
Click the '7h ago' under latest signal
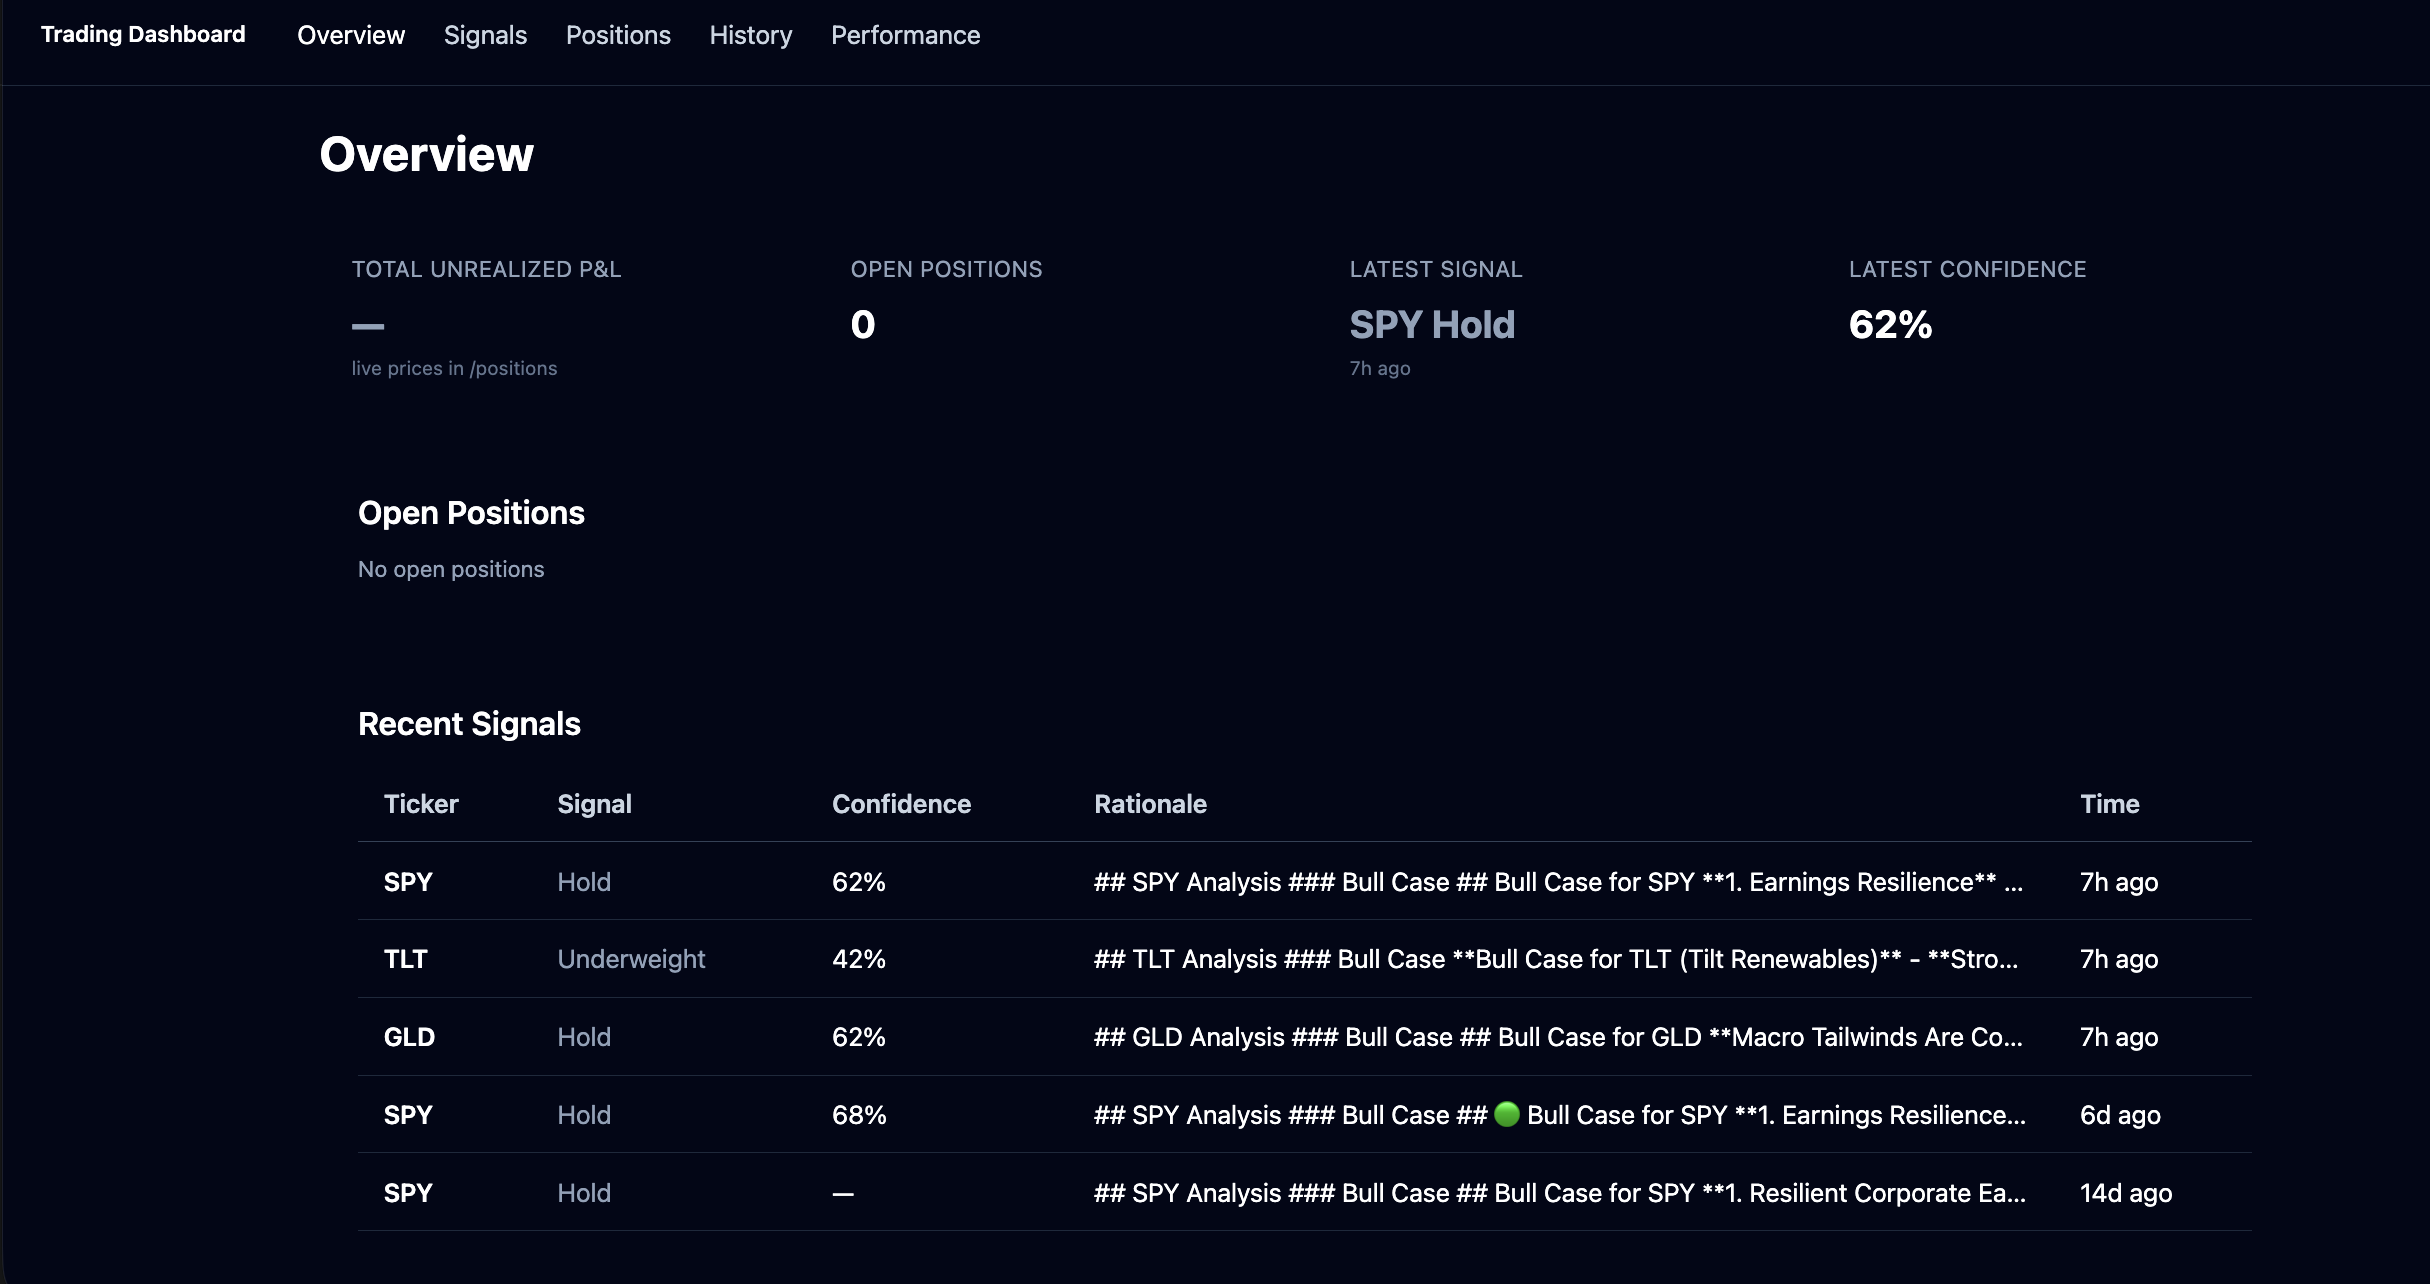(x=1380, y=368)
